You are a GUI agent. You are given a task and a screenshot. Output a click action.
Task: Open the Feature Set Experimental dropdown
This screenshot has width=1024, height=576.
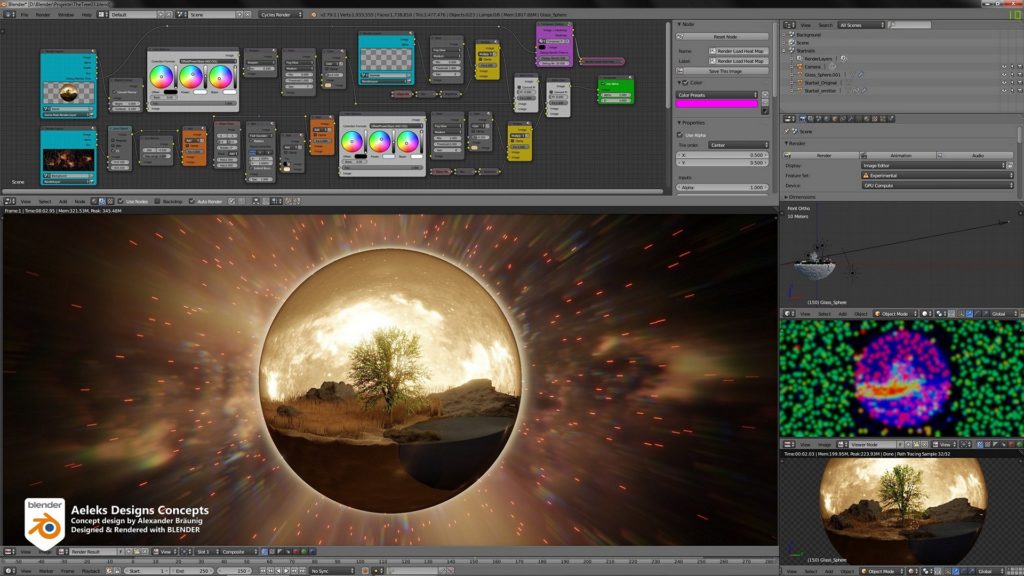tap(937, 176)
